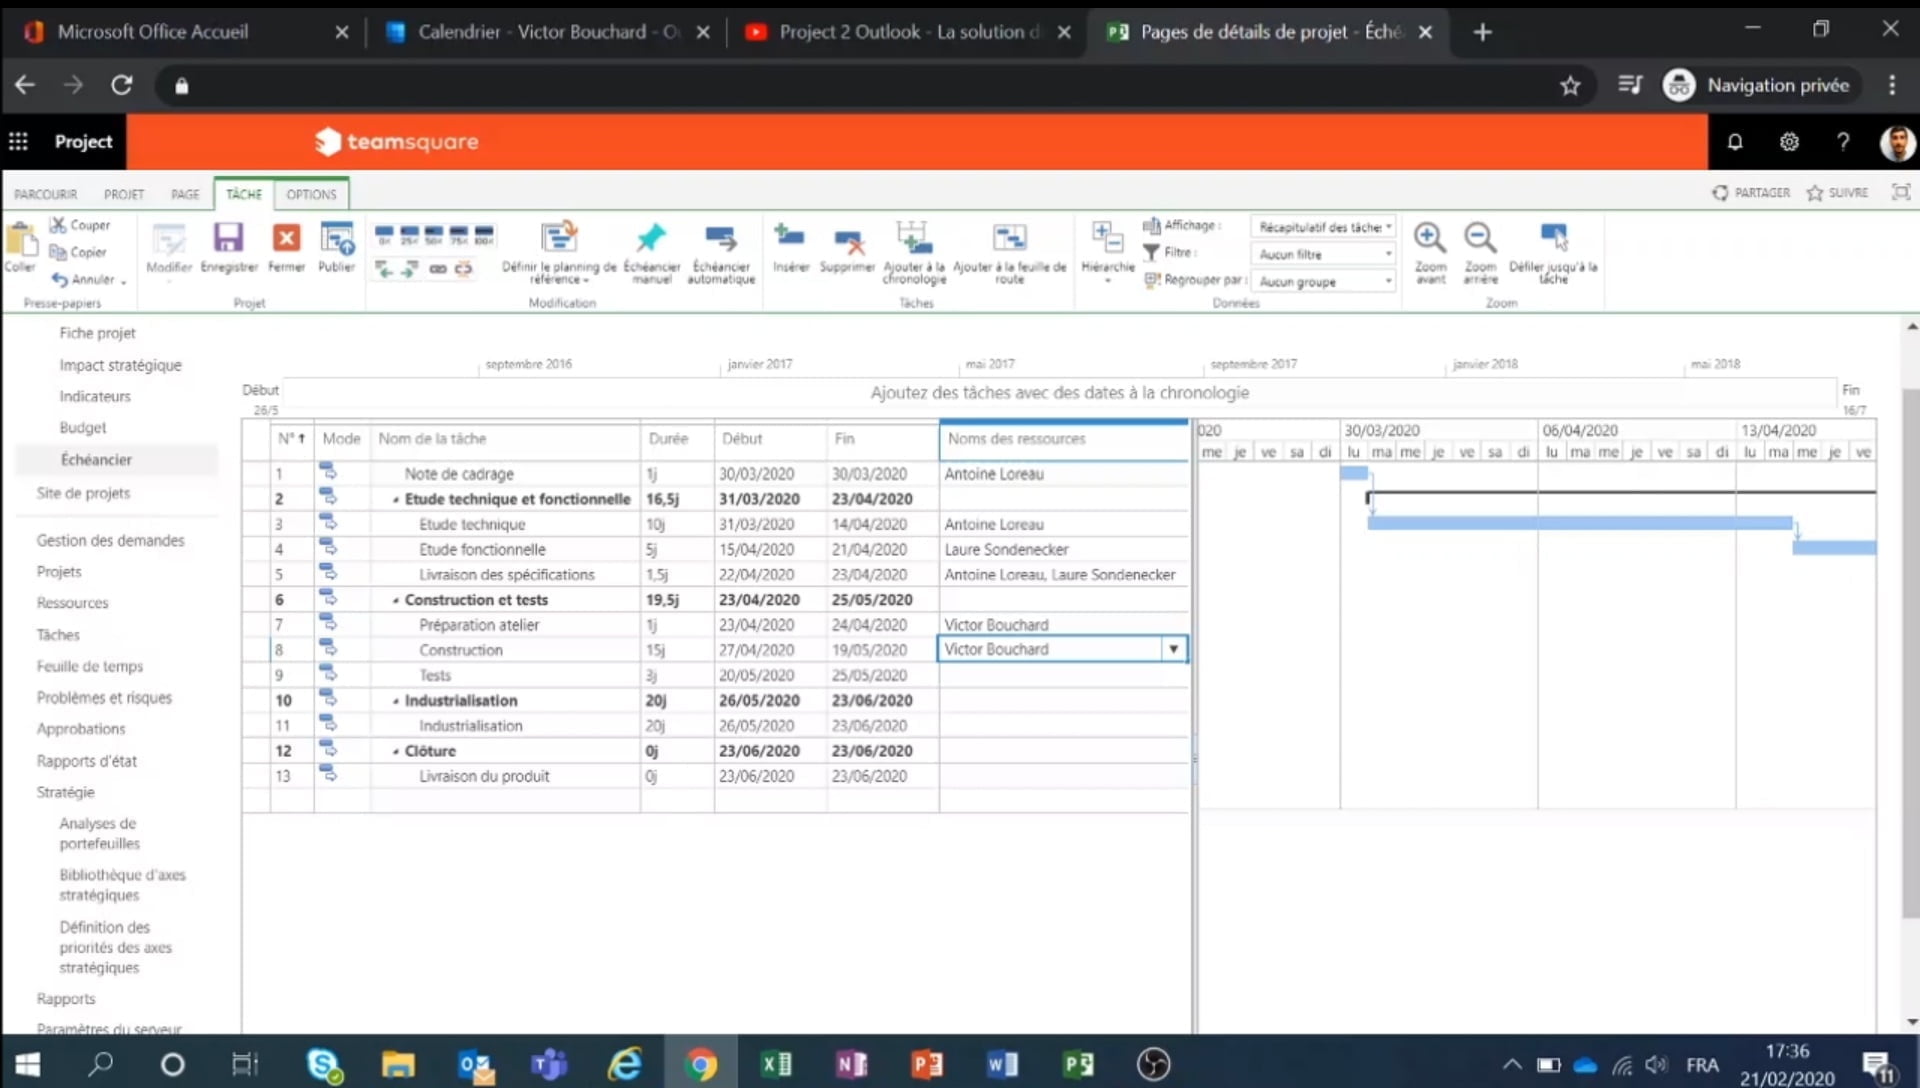Toggle the focus content full-screen icon
This screenshot has height=1088, width=1920.
click(1900, 192)
